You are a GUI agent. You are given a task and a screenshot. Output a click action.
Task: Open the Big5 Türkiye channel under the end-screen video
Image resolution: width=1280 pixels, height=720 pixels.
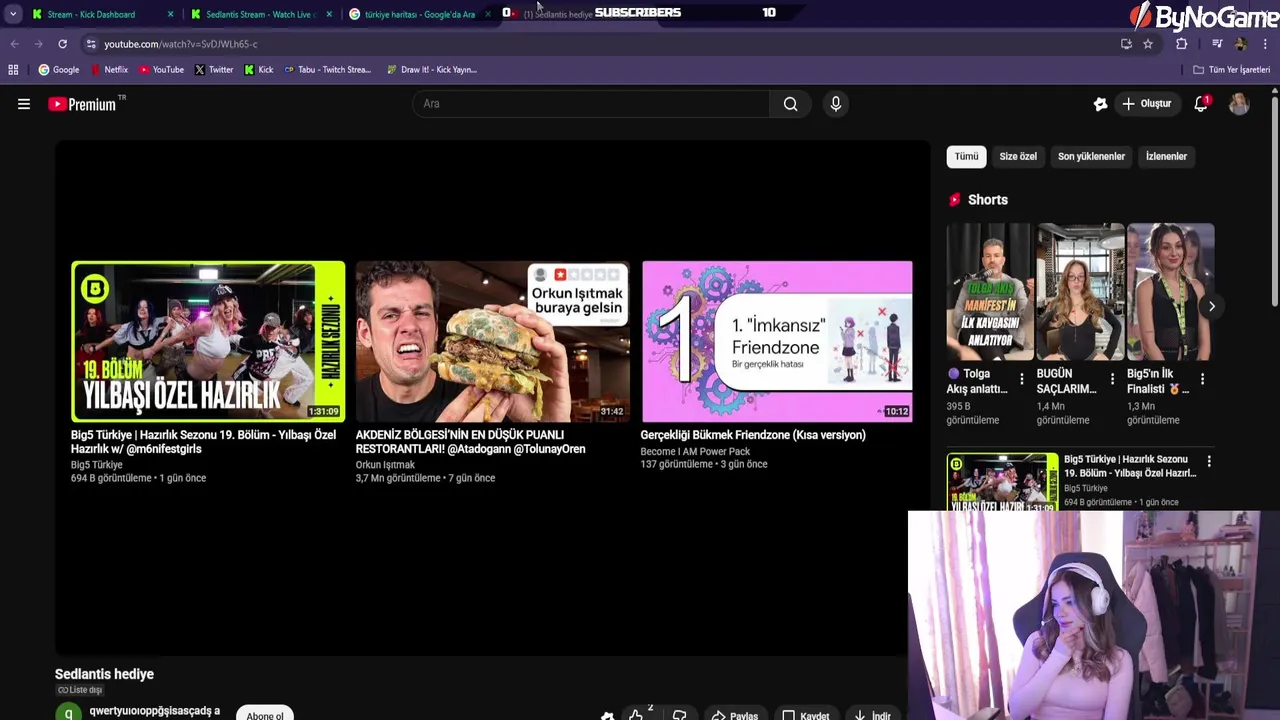click(x=97, y=465)
